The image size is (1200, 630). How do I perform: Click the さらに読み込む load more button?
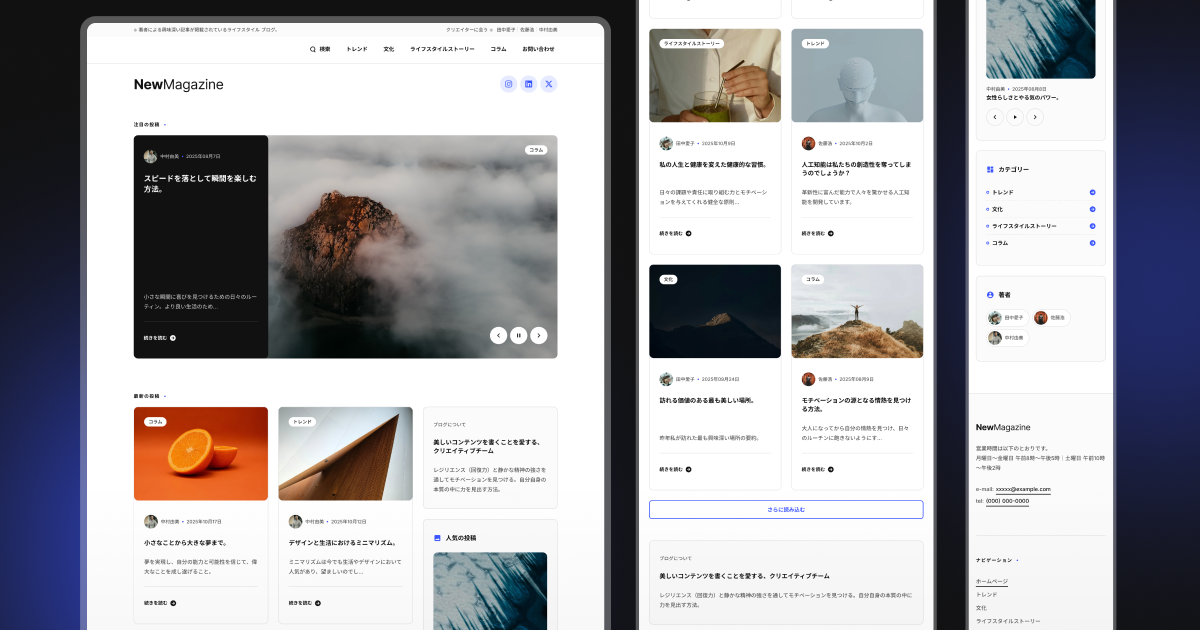pos(786,509)
